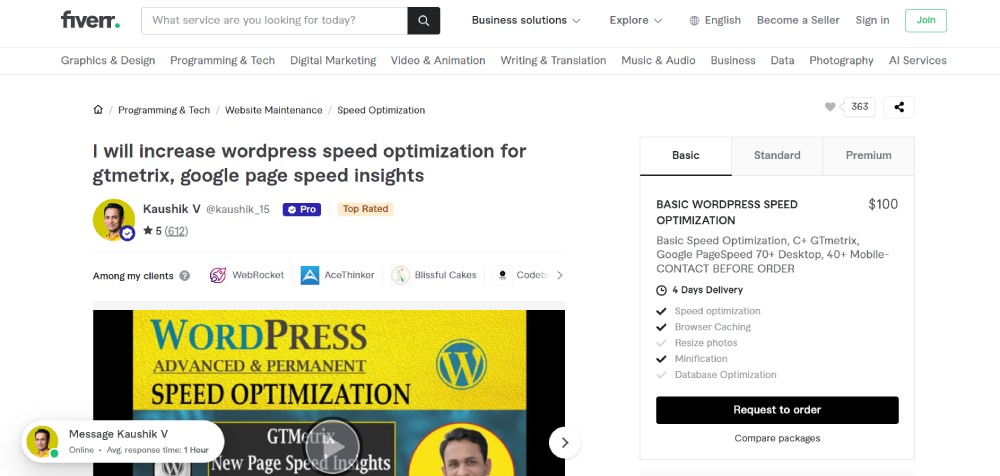Open Data category menu
Image resolution: width=1000 pixels, height=476 pixels.
click(783, 61)
